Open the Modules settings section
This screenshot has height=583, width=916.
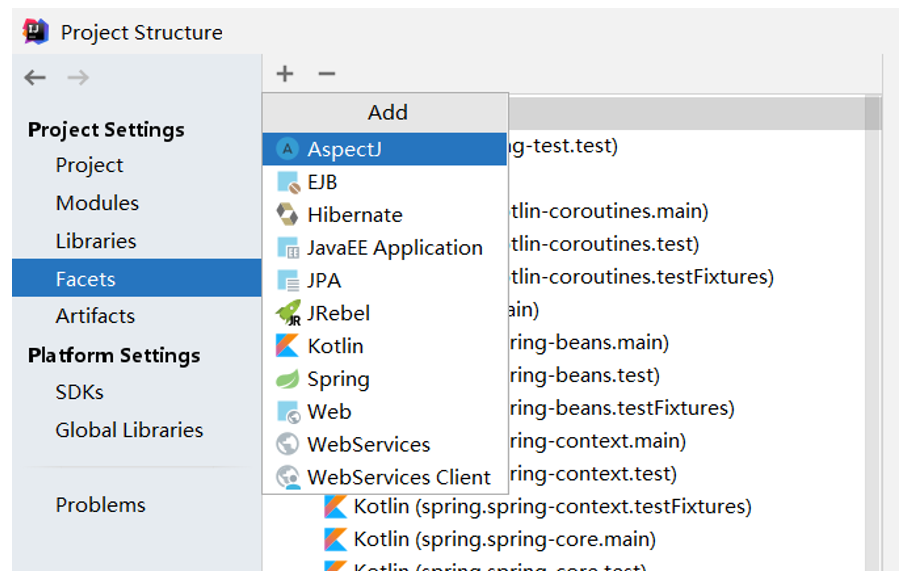click(97, 203)
